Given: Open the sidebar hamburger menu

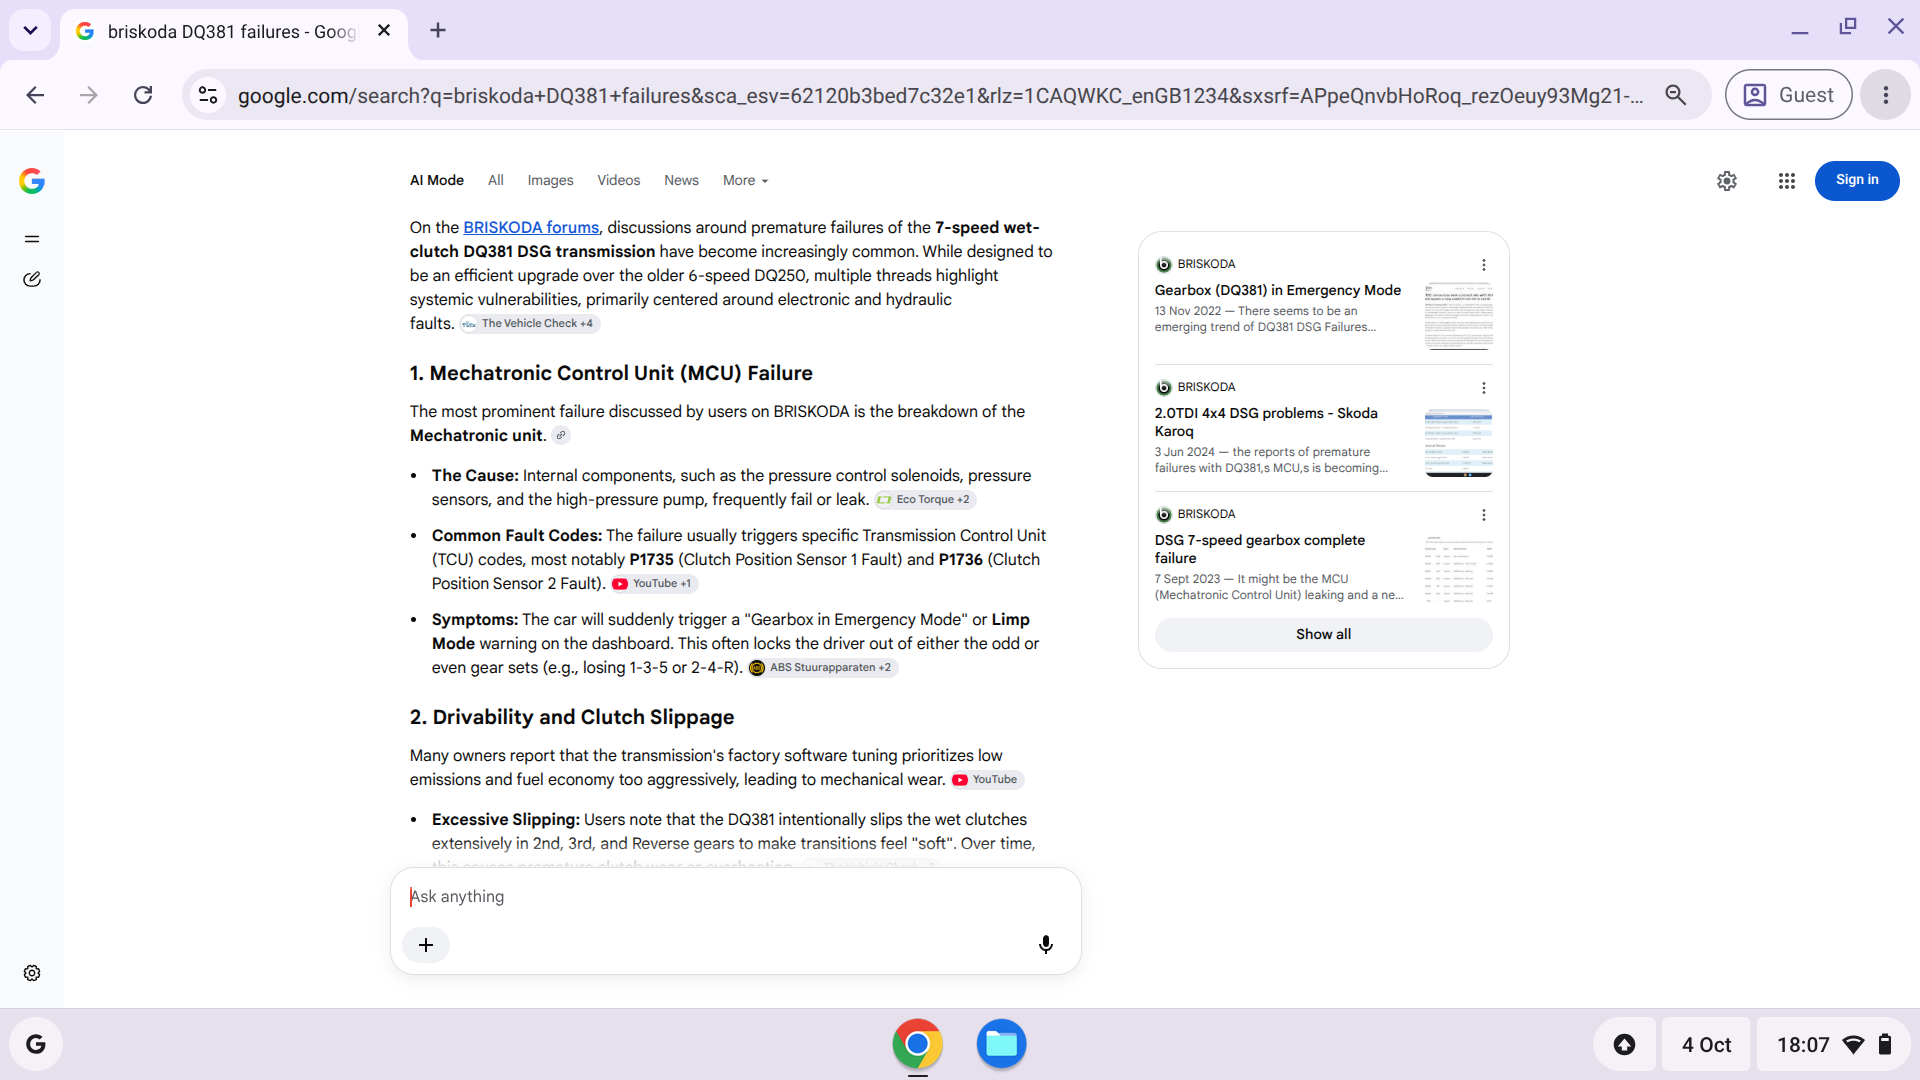Looking at the screenshot, I should coord(32,239).
